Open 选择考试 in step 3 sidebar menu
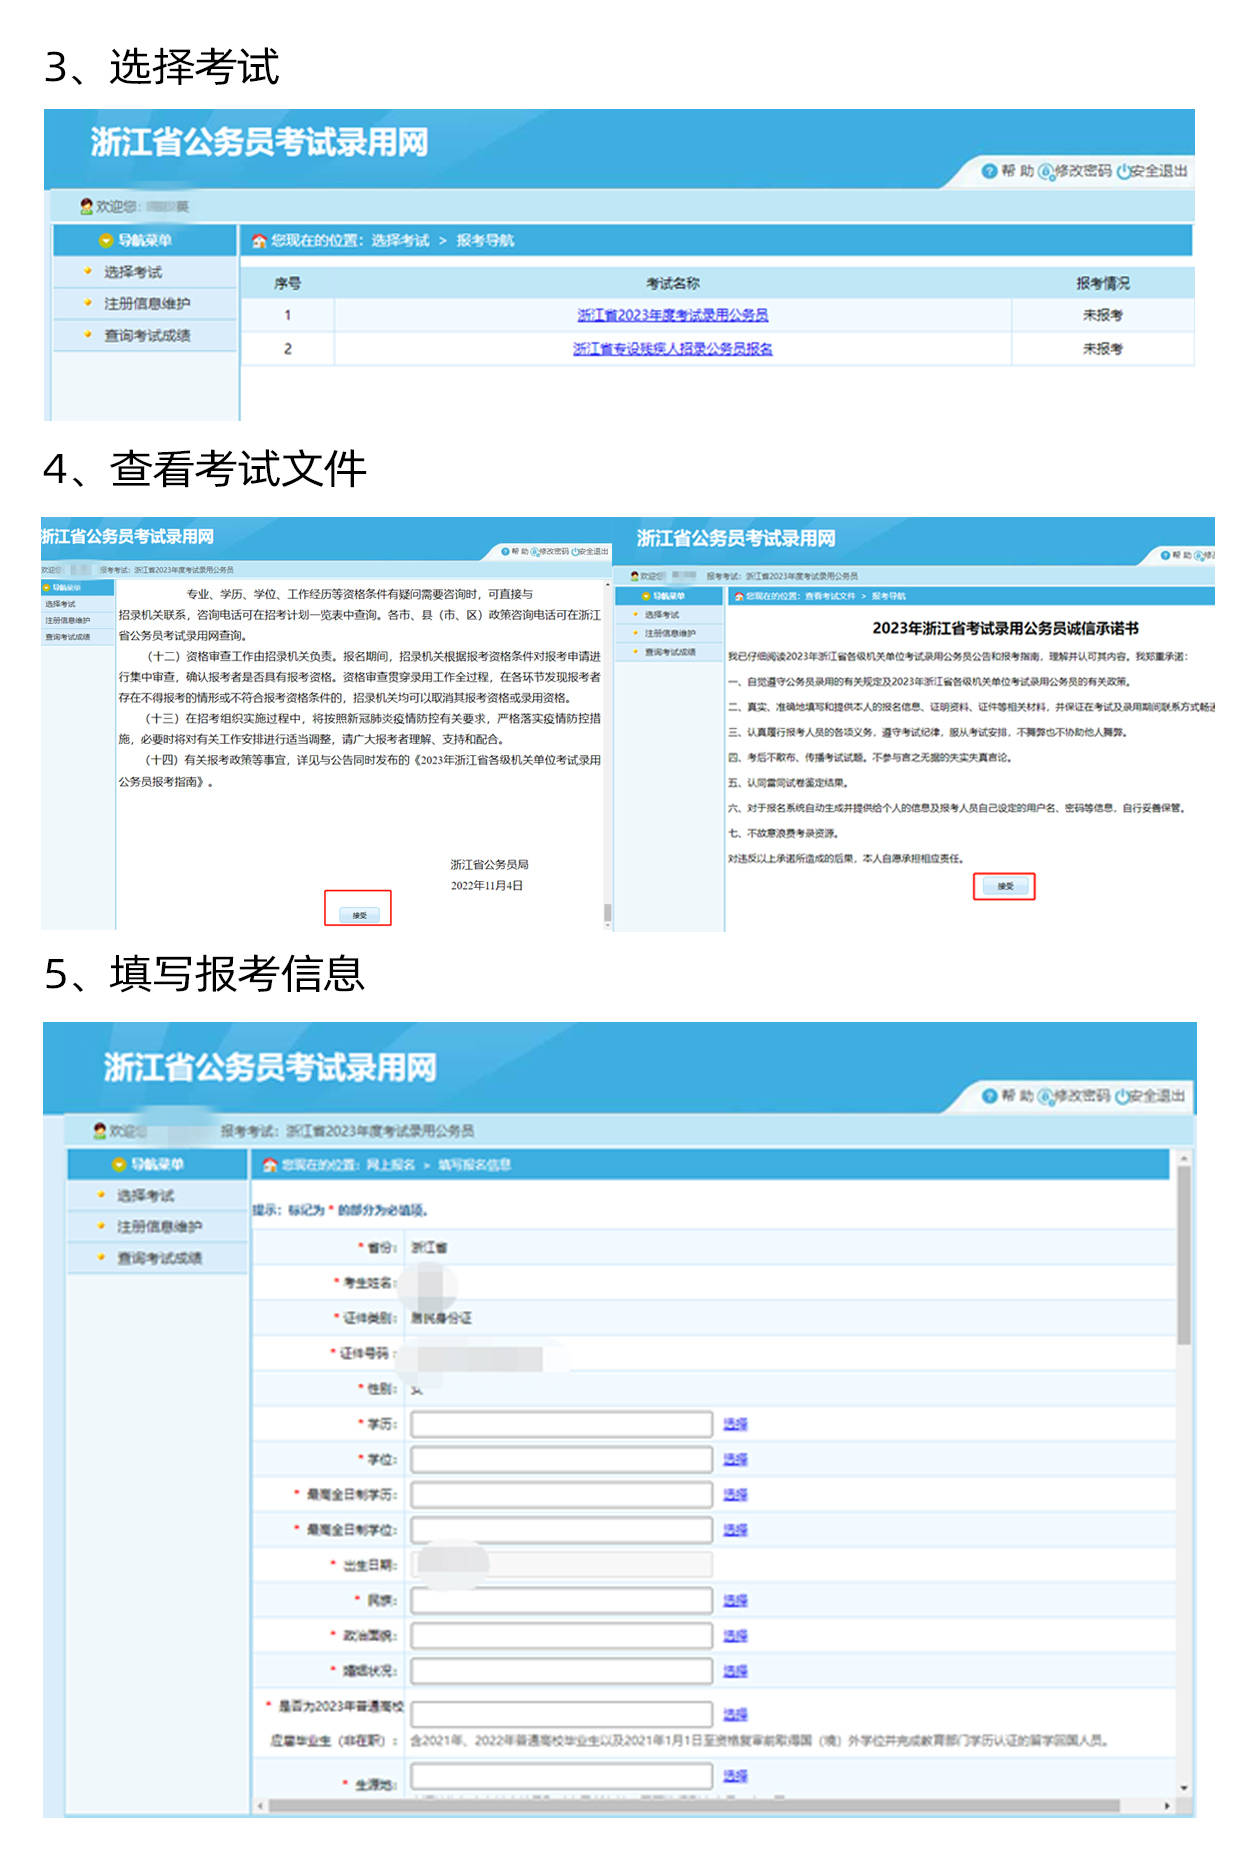 [133, 272]
